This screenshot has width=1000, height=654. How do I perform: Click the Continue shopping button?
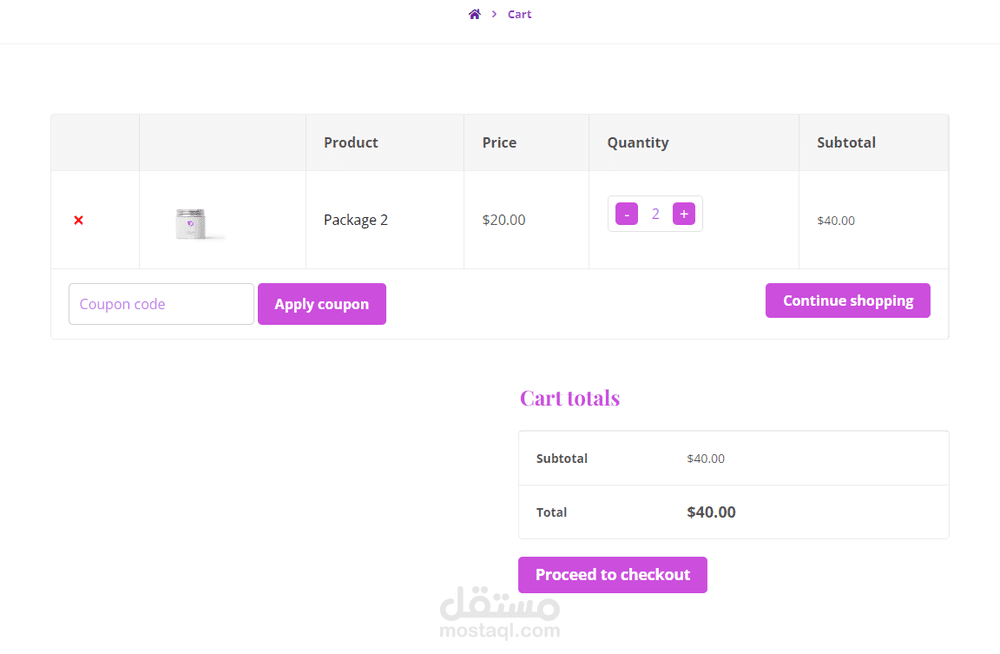point(847,300)
